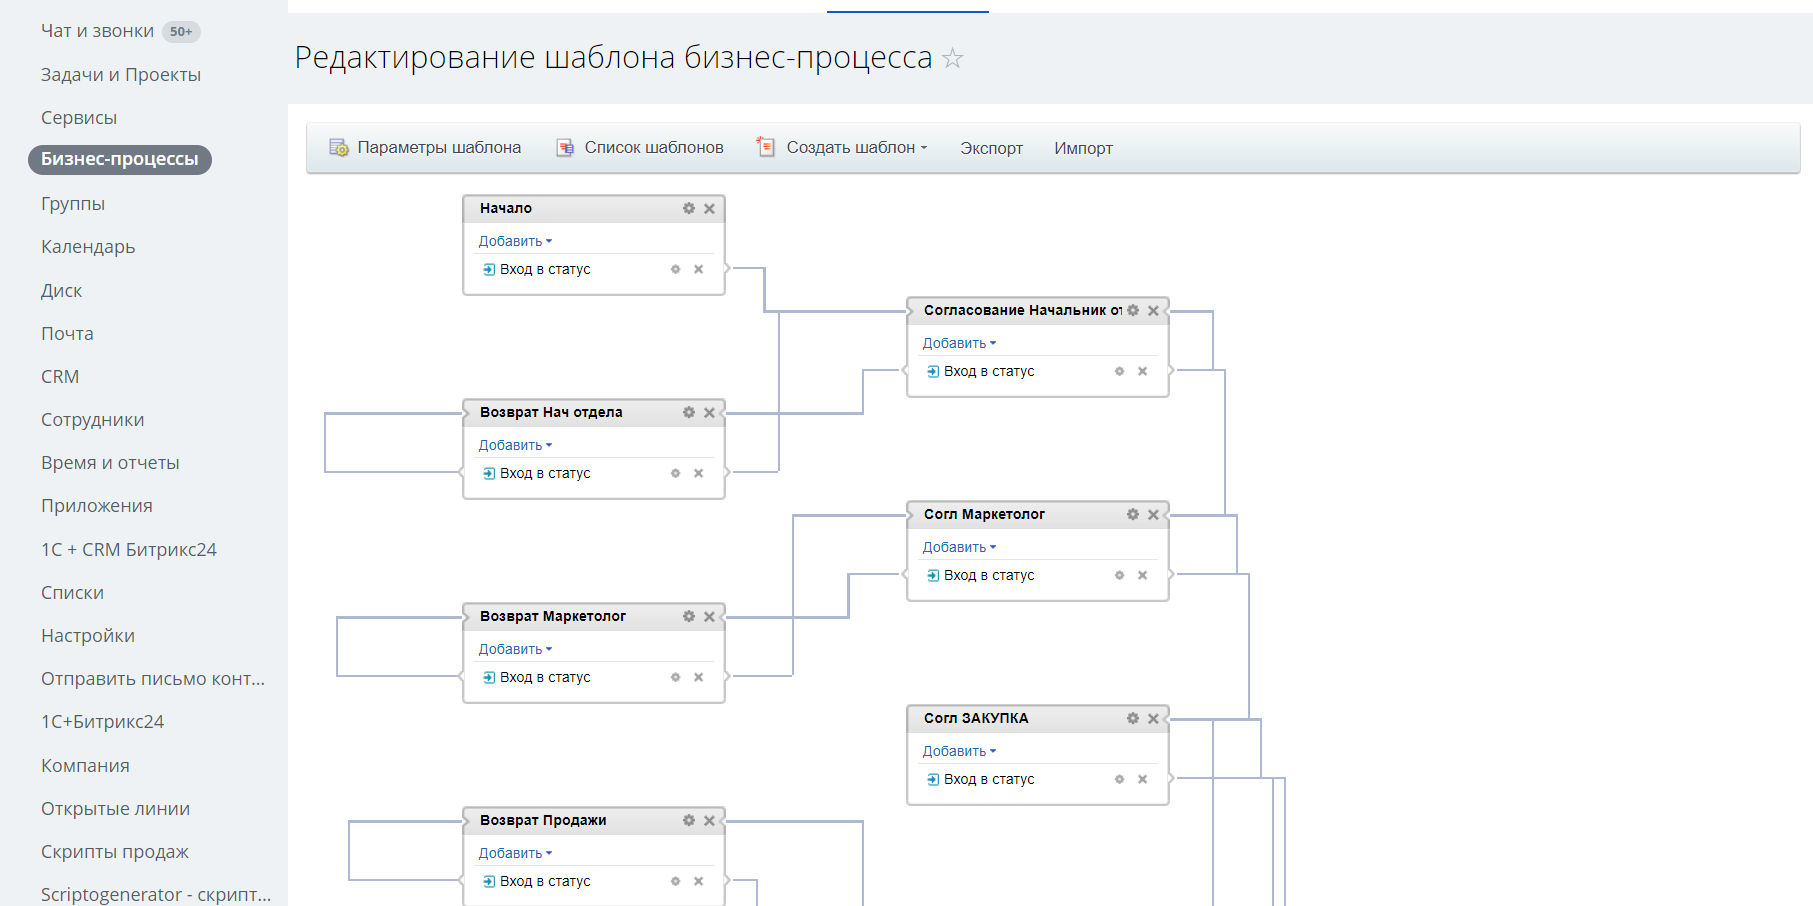Select Вход в статус action in Начало
Screen dimensions: 1813x906
(x=545, y=269)
